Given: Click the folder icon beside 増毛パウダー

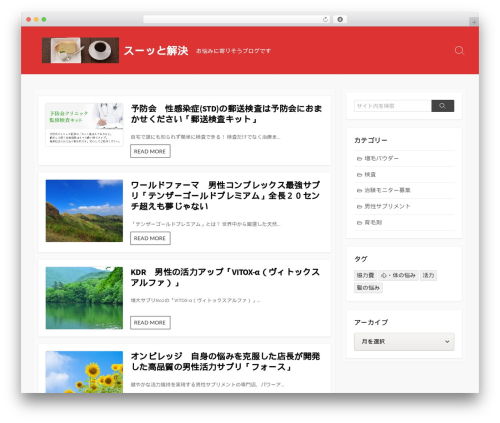Looking at the screenshot, I should (x=359, y=159).
